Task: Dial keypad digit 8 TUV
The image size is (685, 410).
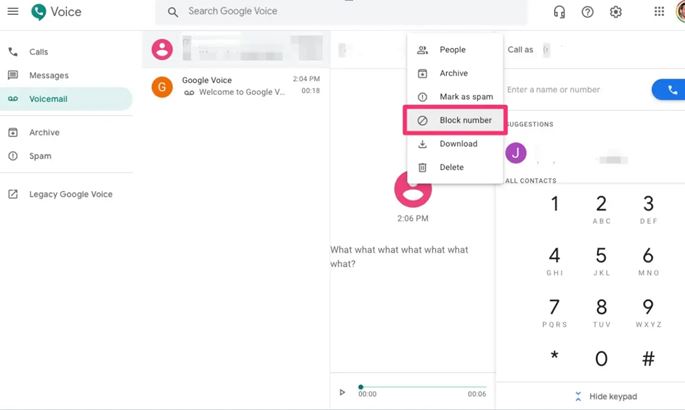Action: point(602,313)
